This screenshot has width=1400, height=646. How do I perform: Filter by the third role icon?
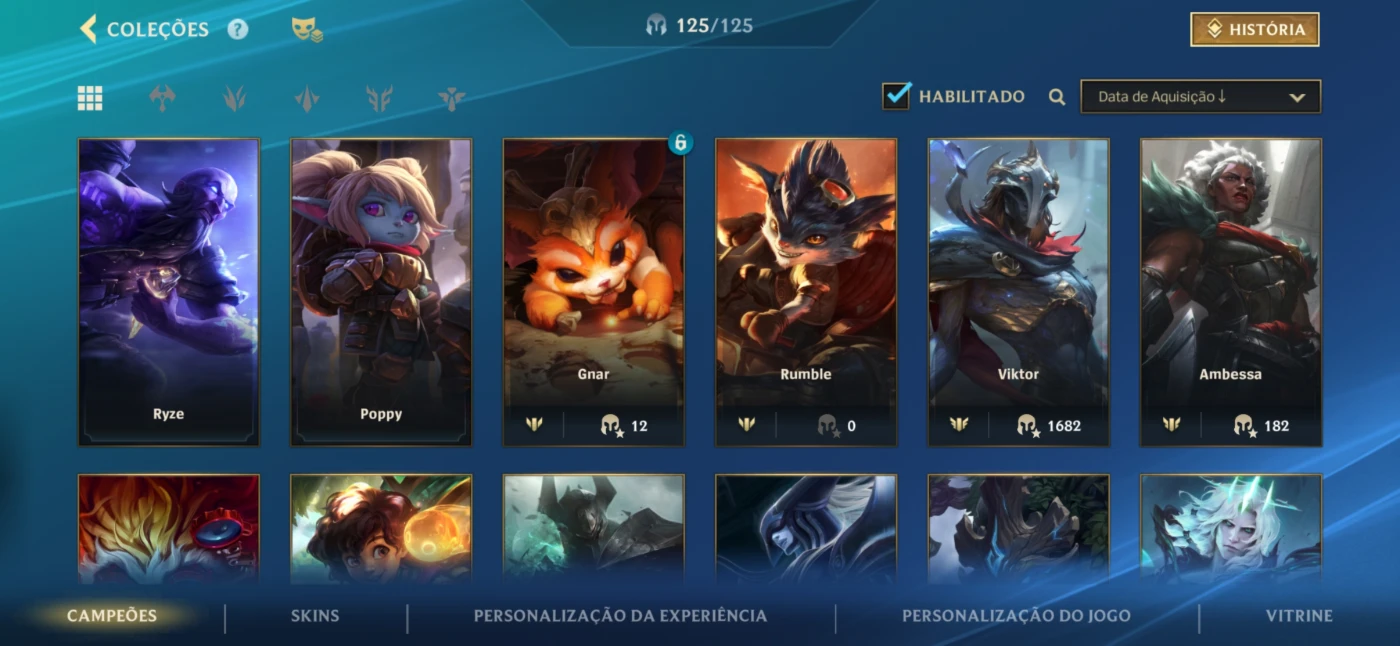pos(307,97)
